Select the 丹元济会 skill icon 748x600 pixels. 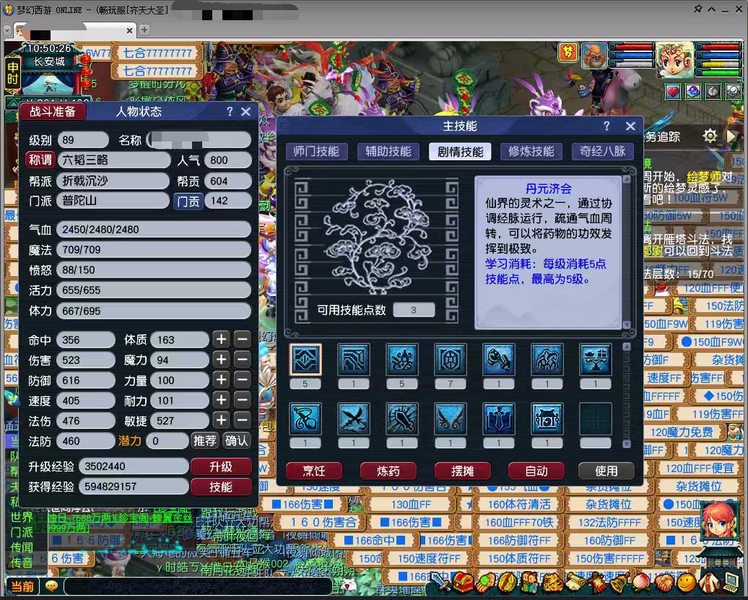pyautogui.click(x=305, y=359)
